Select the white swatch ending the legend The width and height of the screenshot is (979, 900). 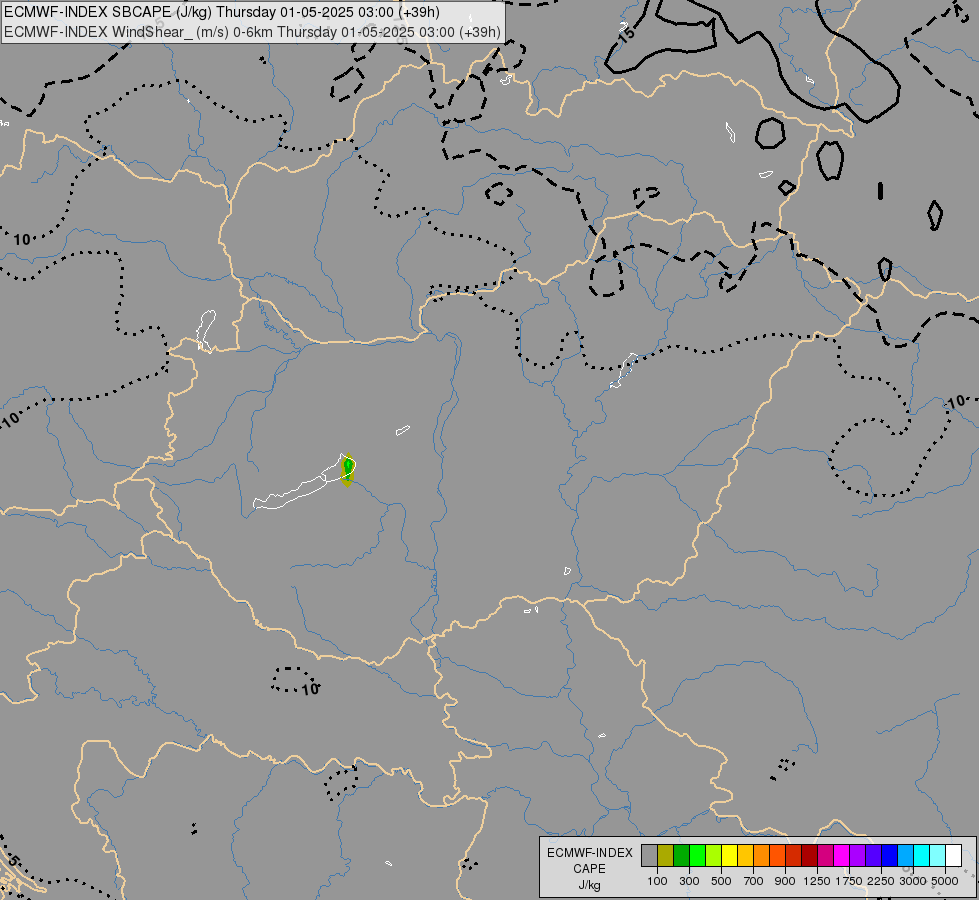click(953, 856)
